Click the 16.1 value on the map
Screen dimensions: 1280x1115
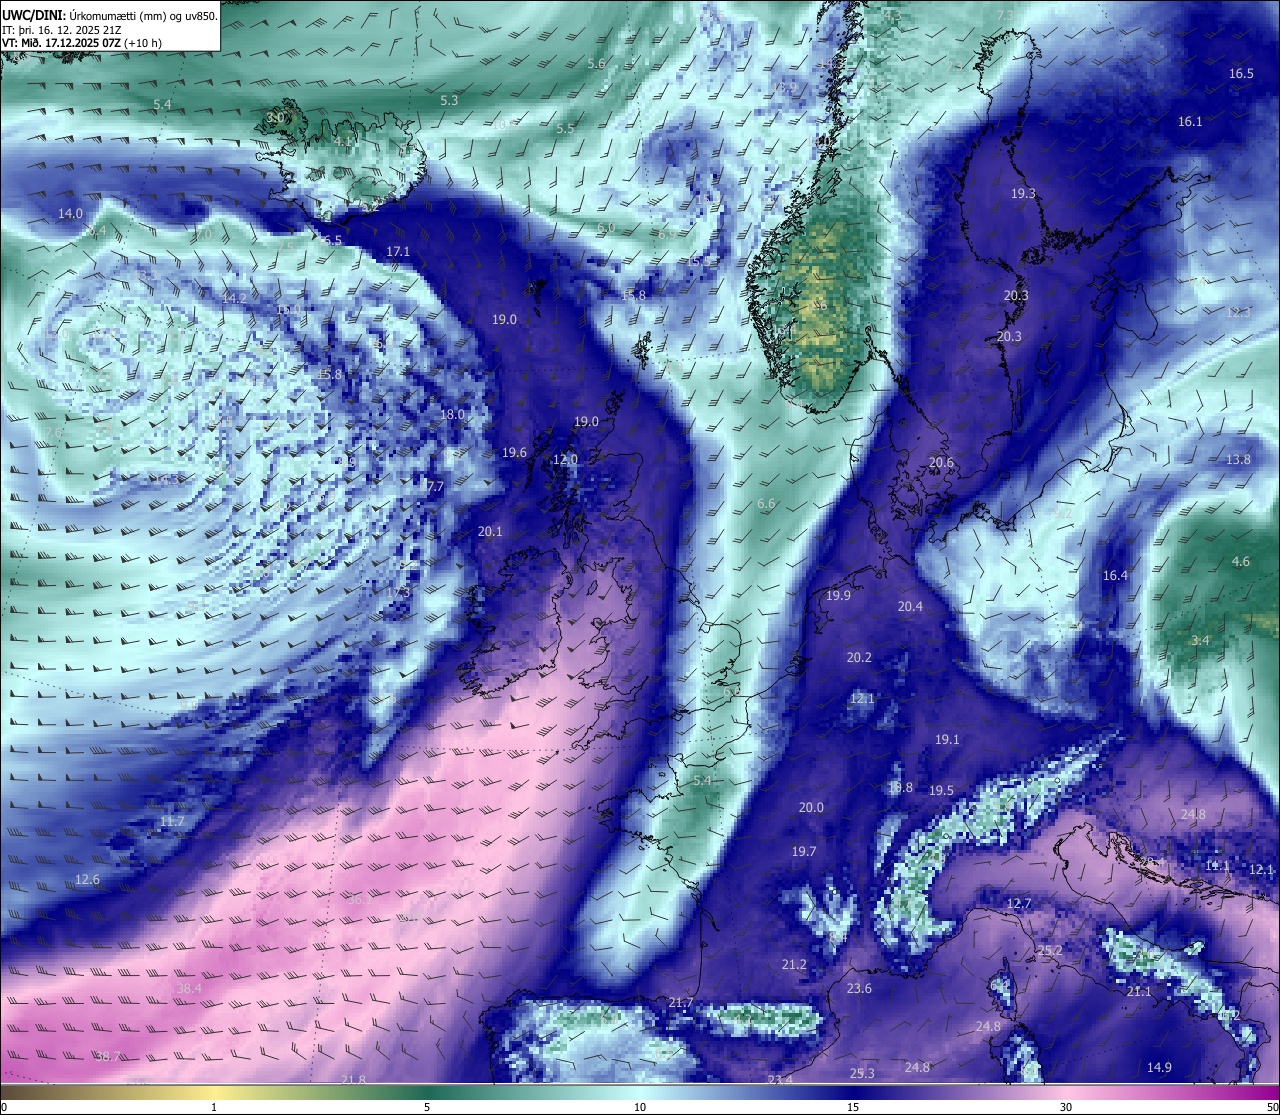(1190, 122)
